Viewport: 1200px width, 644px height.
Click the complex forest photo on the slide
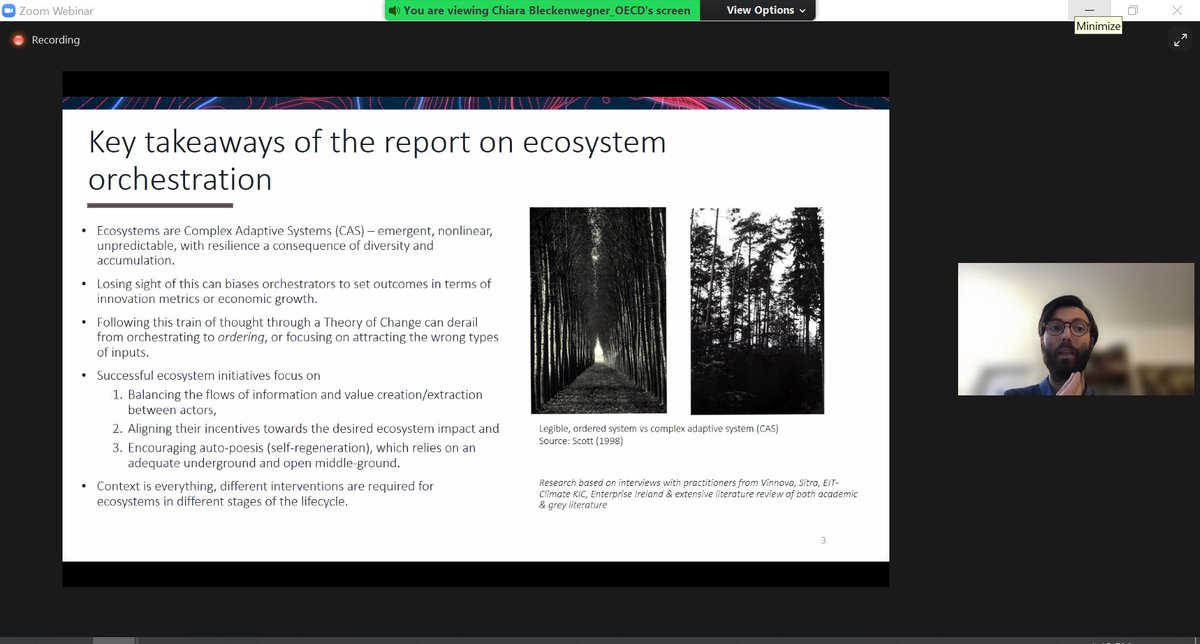tap(757, 311)
